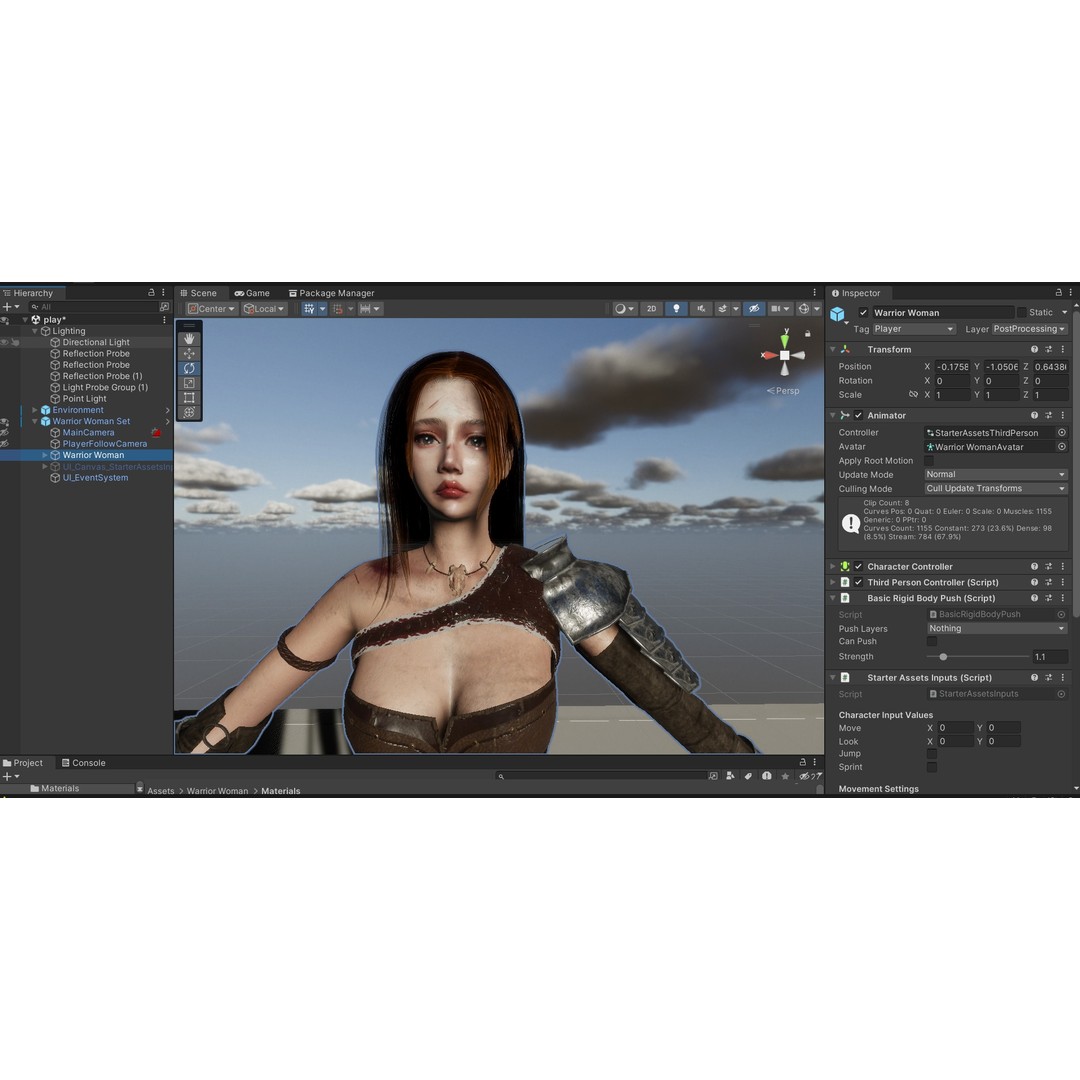Toggle Third Person Controller script checkbox
Screen dimensions: 1080x1080
tap(858, 582)
